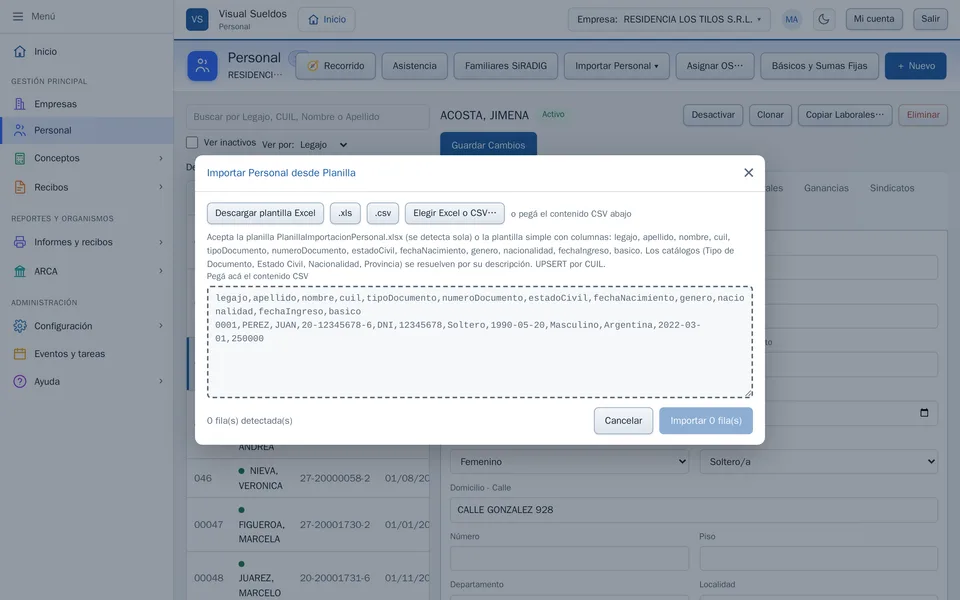Expand the Configuración submenu chevron
The height and width of the screenshot is (600, 960).
coord(161,326)
